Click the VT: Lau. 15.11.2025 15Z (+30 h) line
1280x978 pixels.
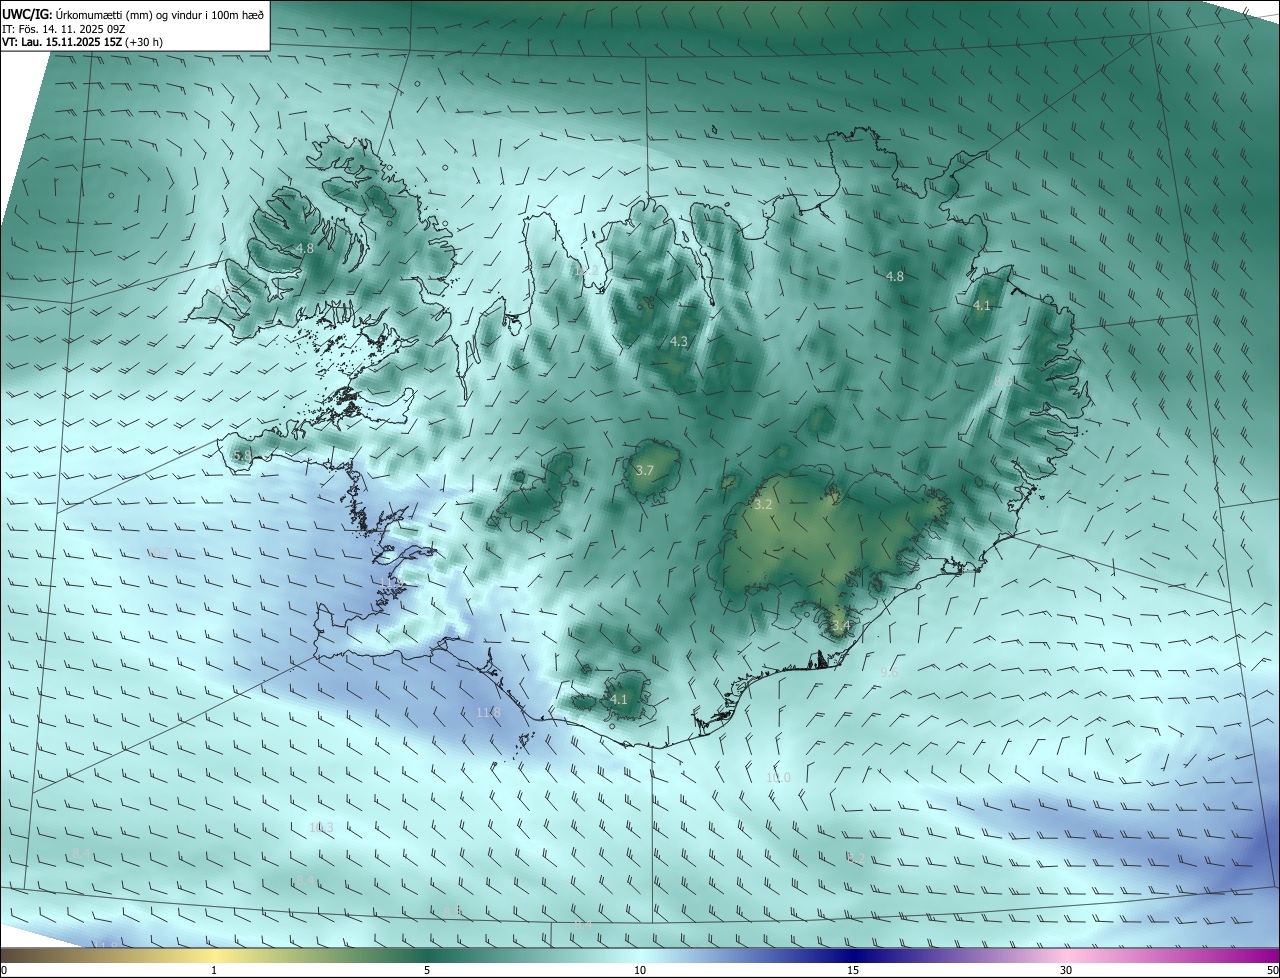83,42
